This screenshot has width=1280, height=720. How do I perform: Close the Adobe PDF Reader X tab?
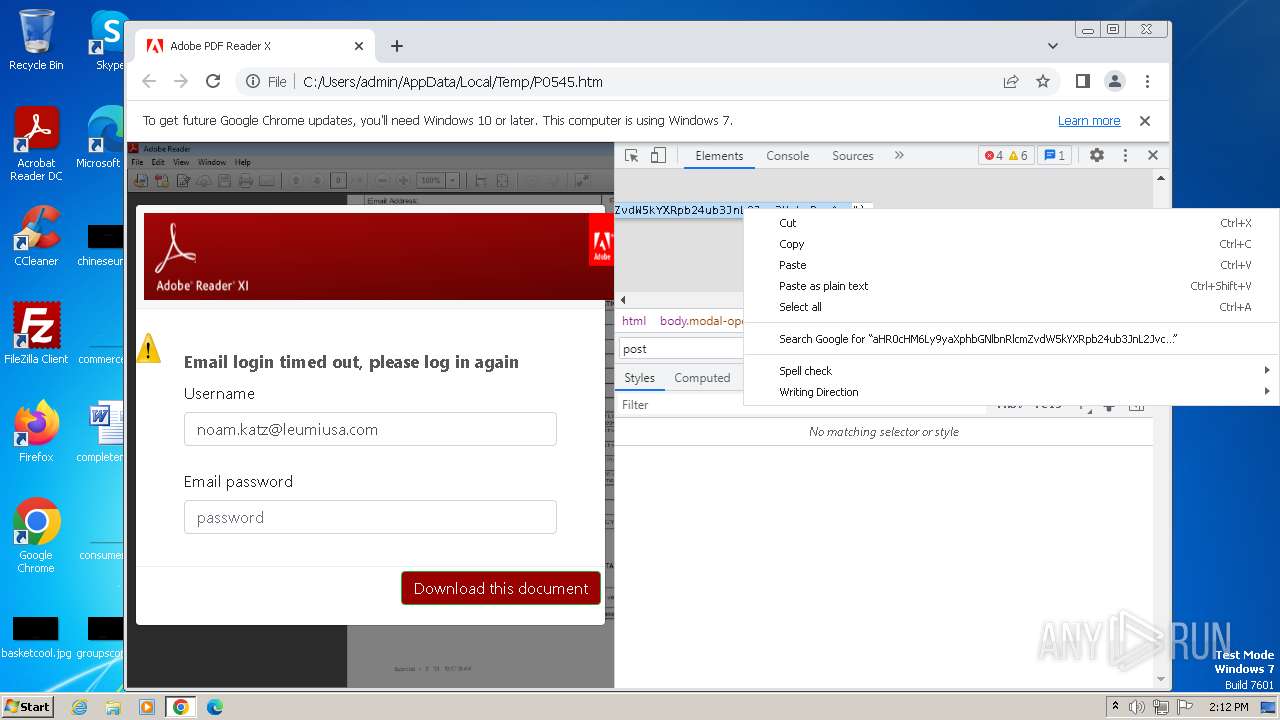tap(359, 46)
